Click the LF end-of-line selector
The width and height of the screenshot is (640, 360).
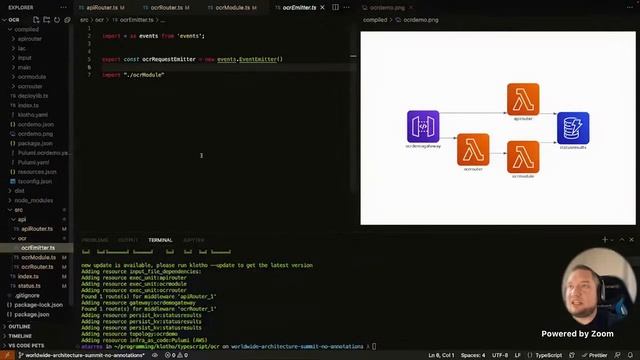click(x=518, y=355)
